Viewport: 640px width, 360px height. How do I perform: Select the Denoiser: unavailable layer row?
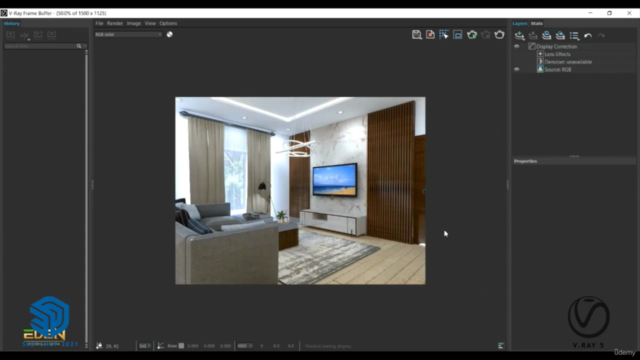point(574,62)
